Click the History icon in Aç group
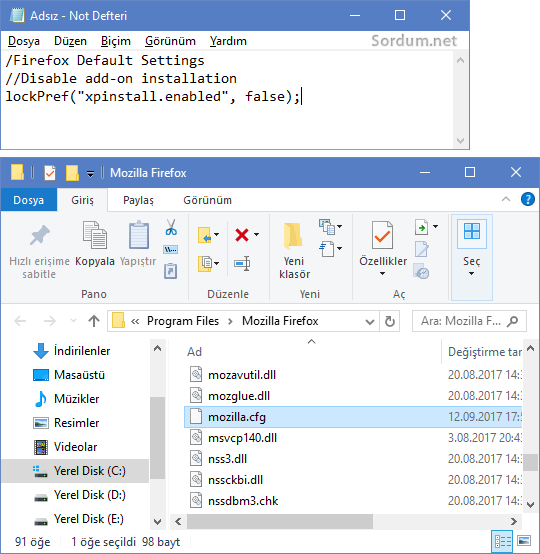Image resolution: width=540 pixels, height=554 pixels. click(421, 271)
